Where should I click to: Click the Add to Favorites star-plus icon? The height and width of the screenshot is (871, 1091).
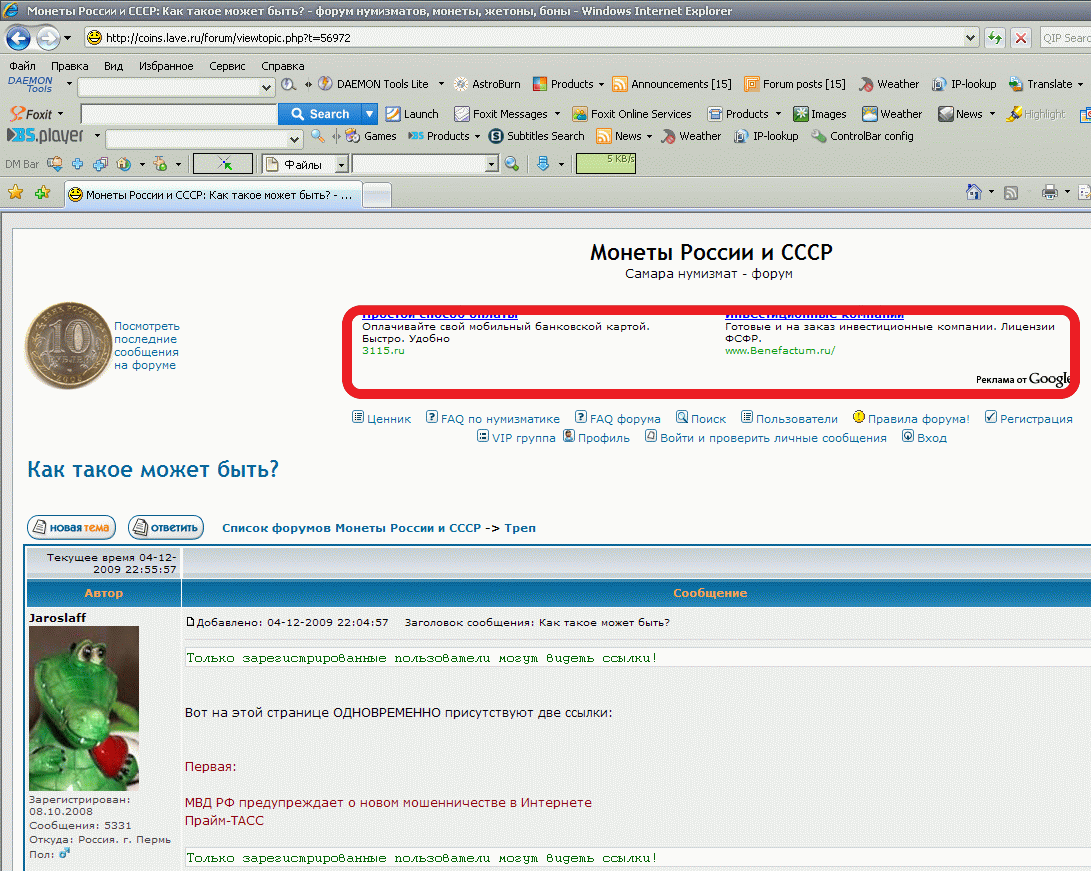click(42, 193)
